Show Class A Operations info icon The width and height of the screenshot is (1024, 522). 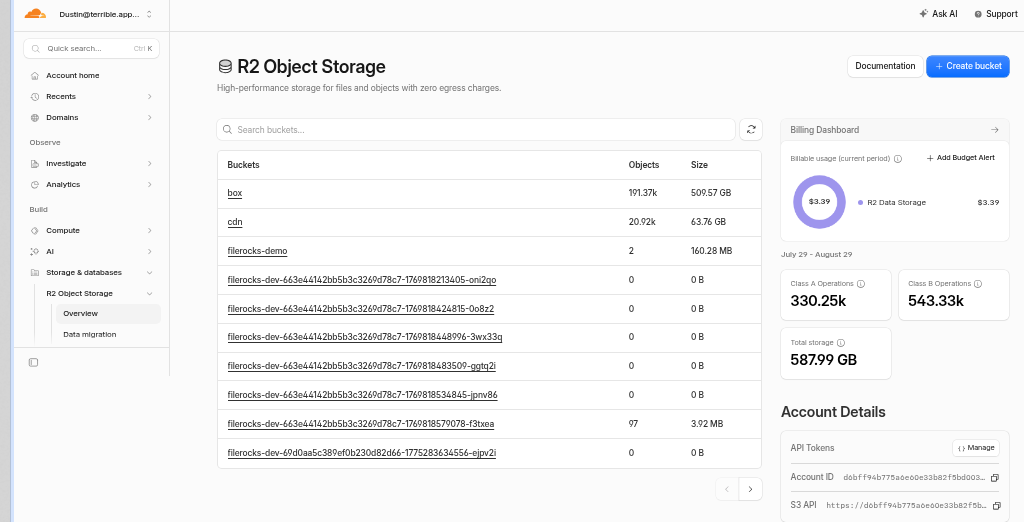click(861, 284)
